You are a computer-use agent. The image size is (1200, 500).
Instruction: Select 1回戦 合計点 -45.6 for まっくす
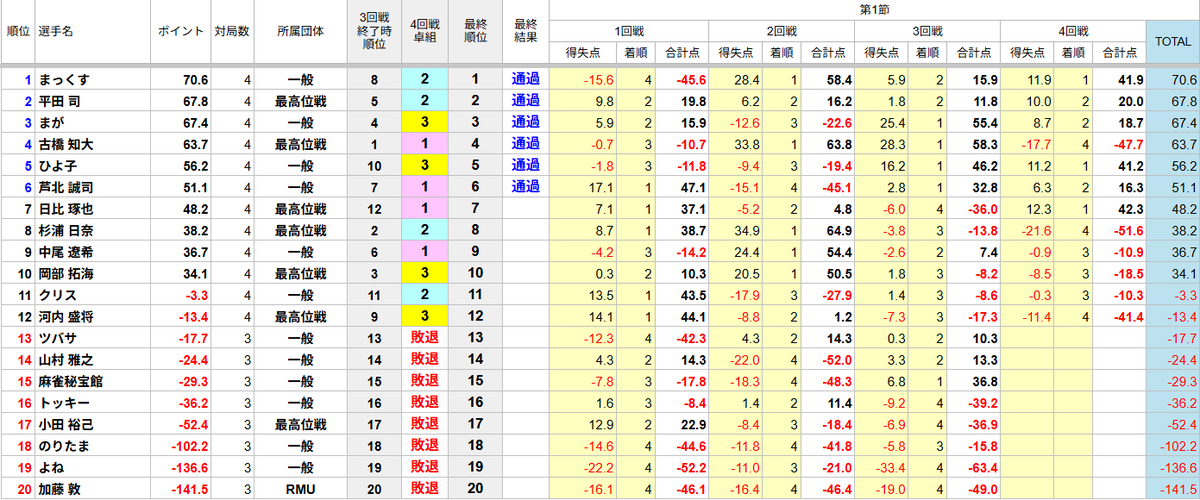tap(691, 79)
